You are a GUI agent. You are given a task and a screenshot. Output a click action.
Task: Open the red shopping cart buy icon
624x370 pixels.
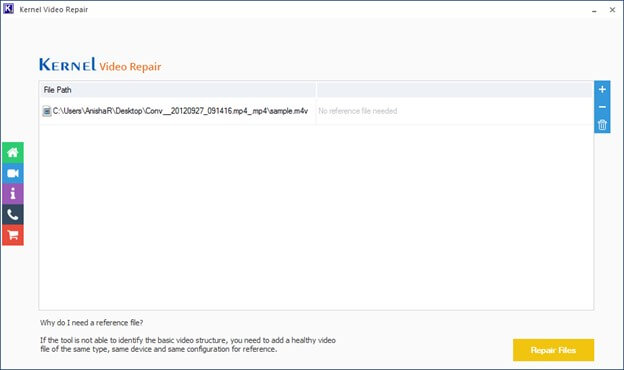(x=13, y=235)
